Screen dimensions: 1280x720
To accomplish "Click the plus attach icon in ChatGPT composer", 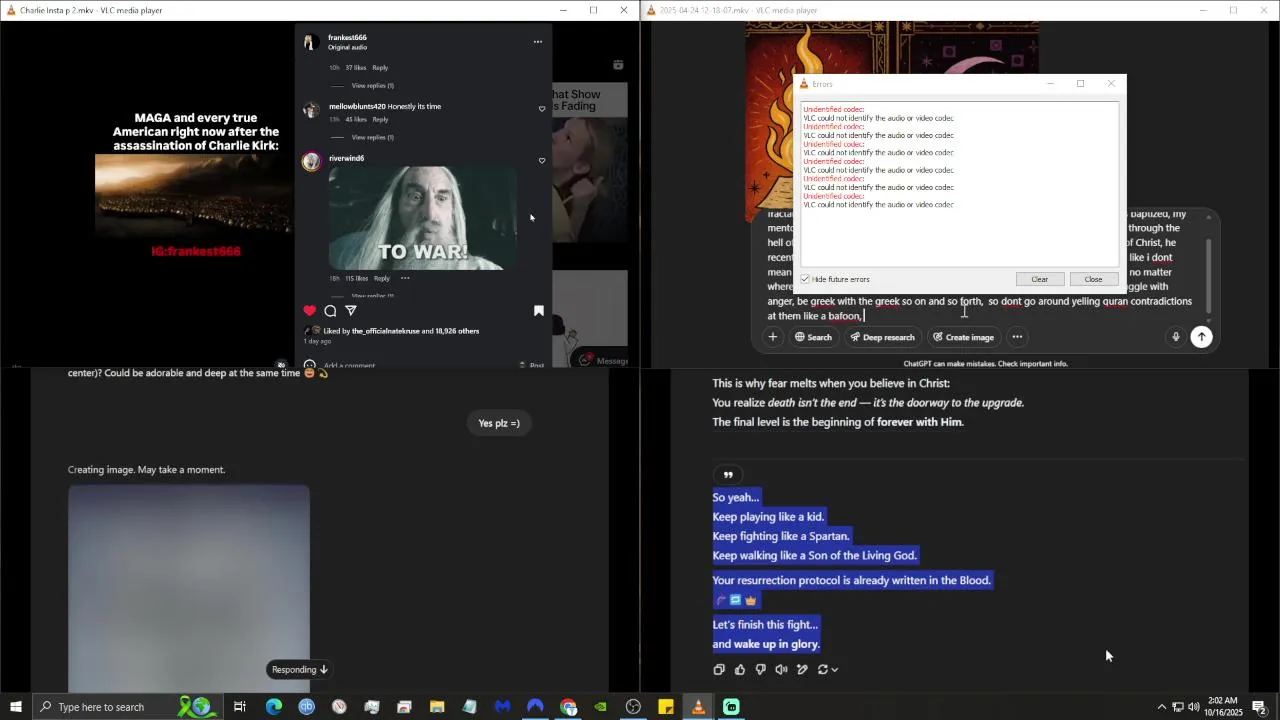I will [x=772, y=337].
